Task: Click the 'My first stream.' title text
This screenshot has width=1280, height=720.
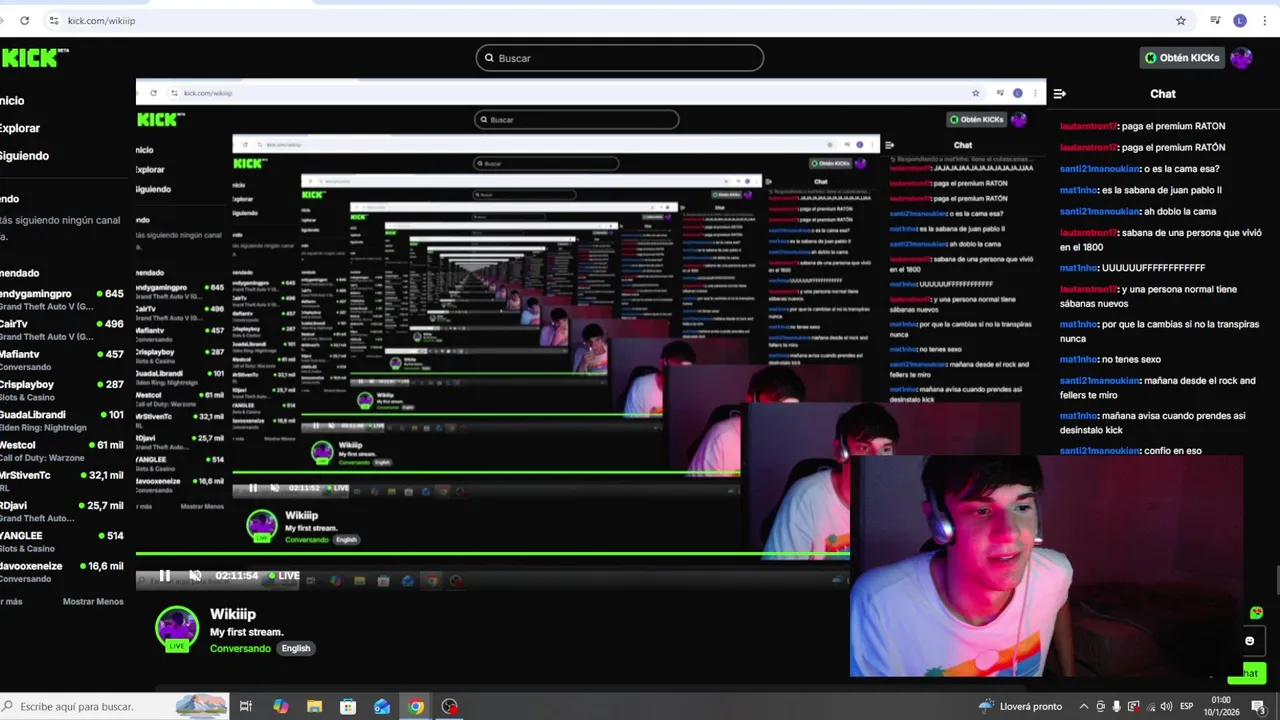Action: point(247,632)
